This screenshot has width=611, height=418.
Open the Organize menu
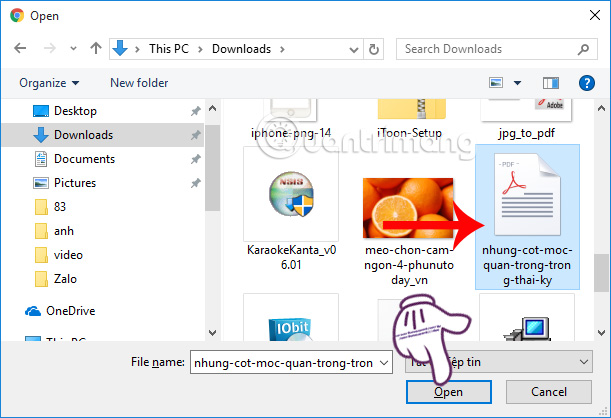(49, 83)
